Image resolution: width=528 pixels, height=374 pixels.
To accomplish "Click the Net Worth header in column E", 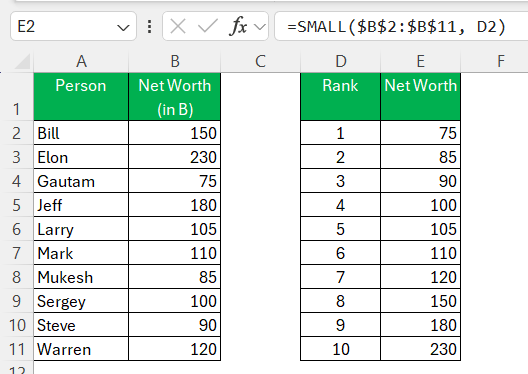I will pyautogui.click(x=421, y=97).
